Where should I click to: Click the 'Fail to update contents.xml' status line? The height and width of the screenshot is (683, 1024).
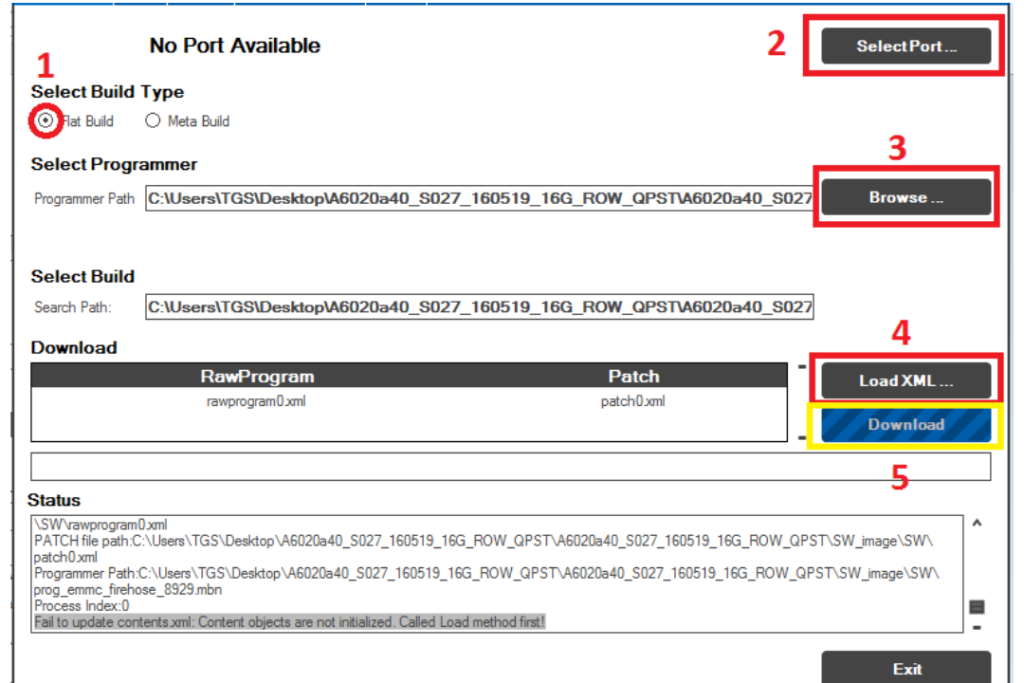point(289,622)
